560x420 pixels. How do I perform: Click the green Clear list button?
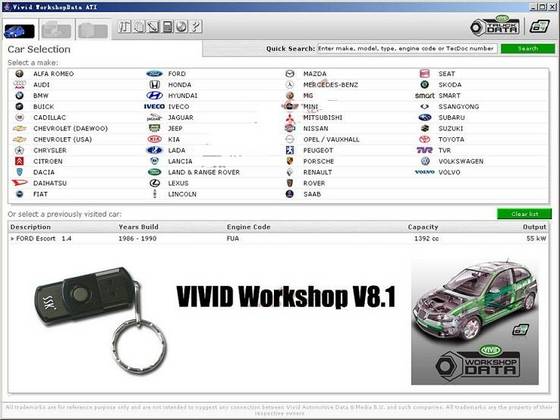[524, 214]
